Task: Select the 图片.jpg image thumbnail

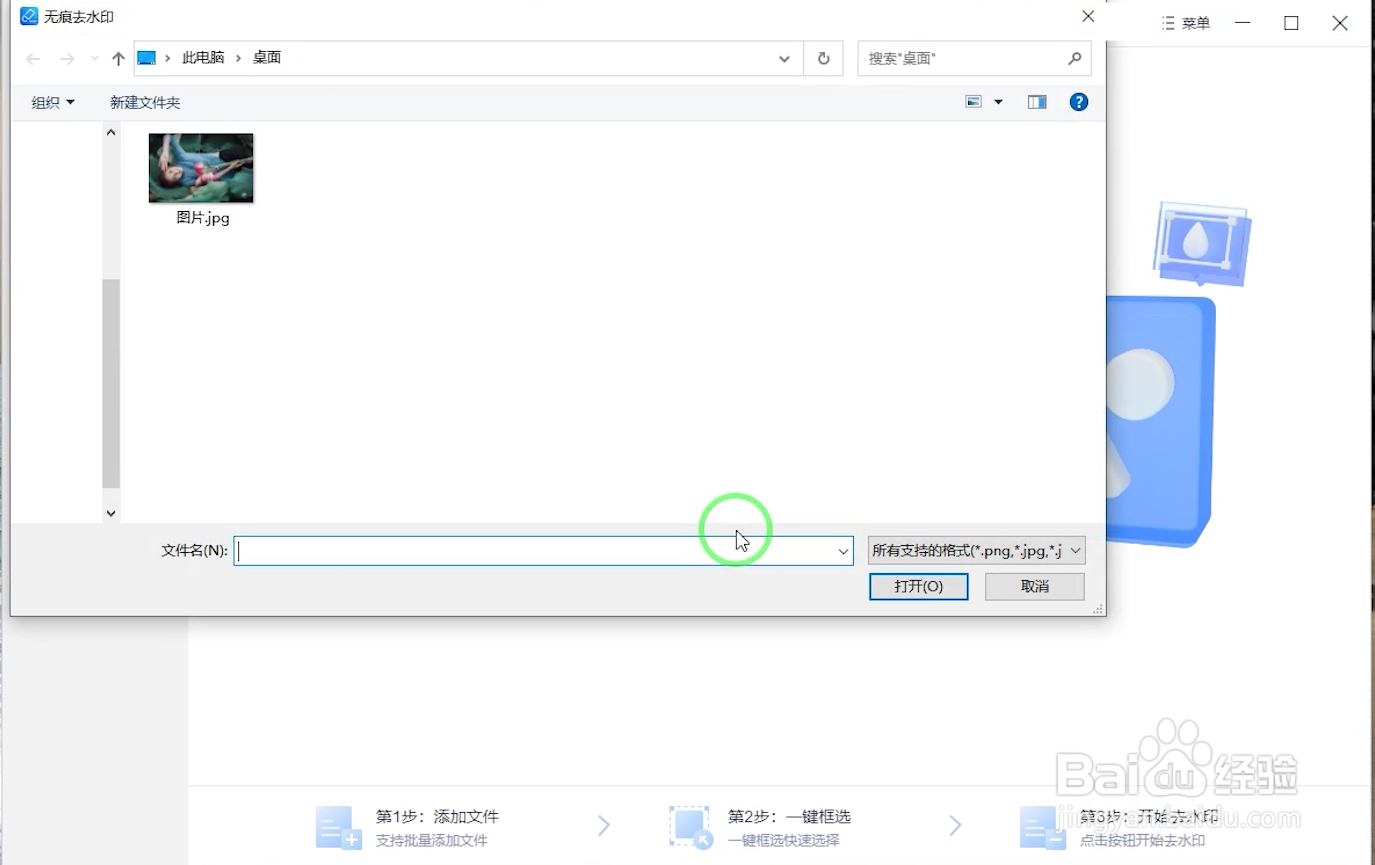Action: (x=200, y=167)
